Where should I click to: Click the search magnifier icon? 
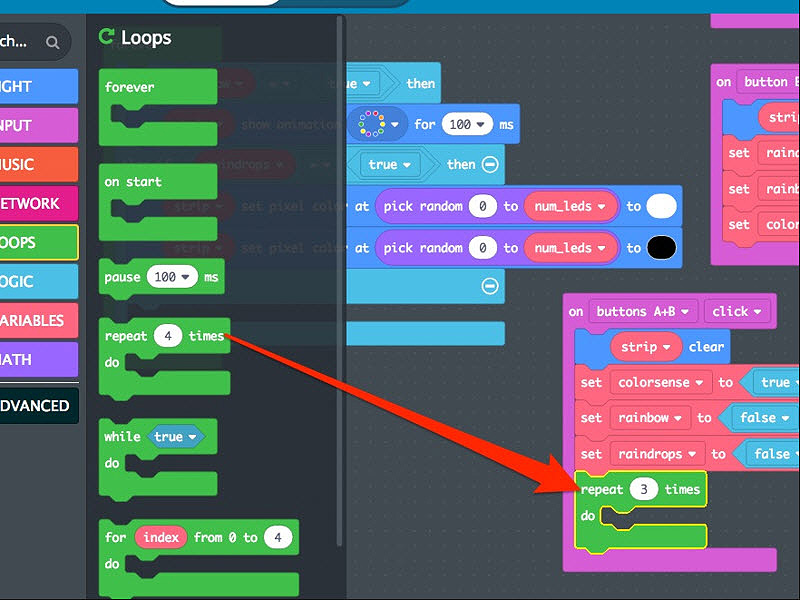click(x=53, y=42)
